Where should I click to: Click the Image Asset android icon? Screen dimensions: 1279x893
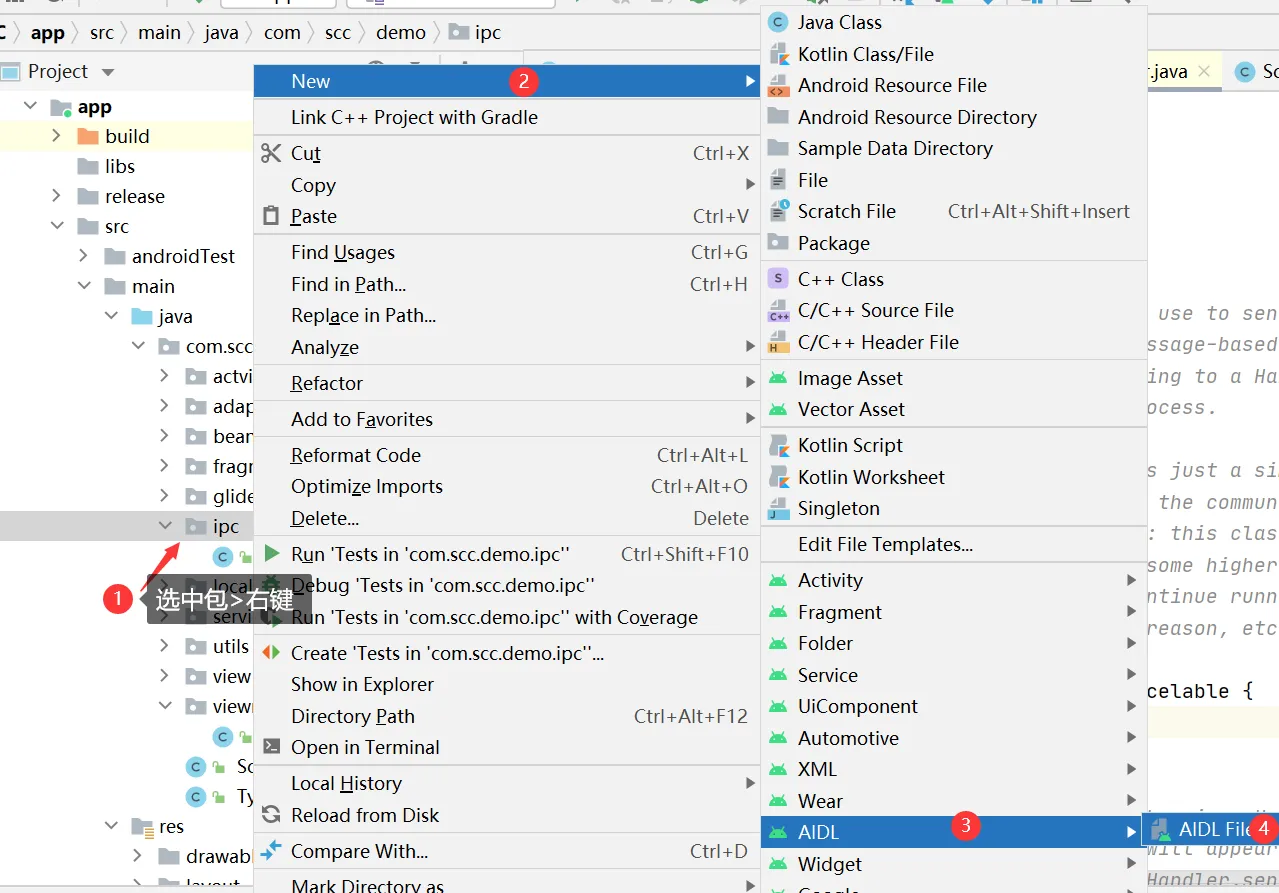778,378
